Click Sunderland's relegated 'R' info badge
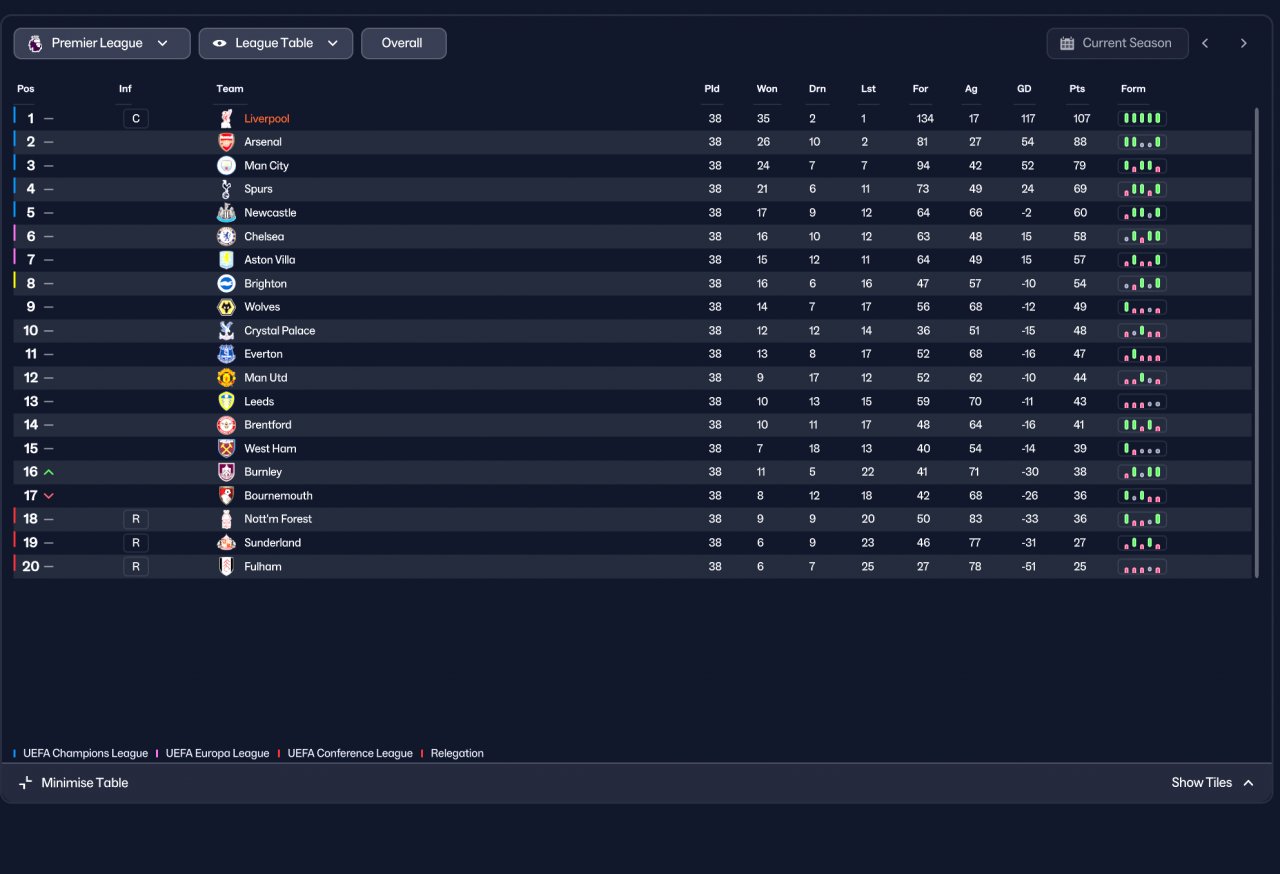The width and height of the screenshot is (1280, 874). click(136, 543)
